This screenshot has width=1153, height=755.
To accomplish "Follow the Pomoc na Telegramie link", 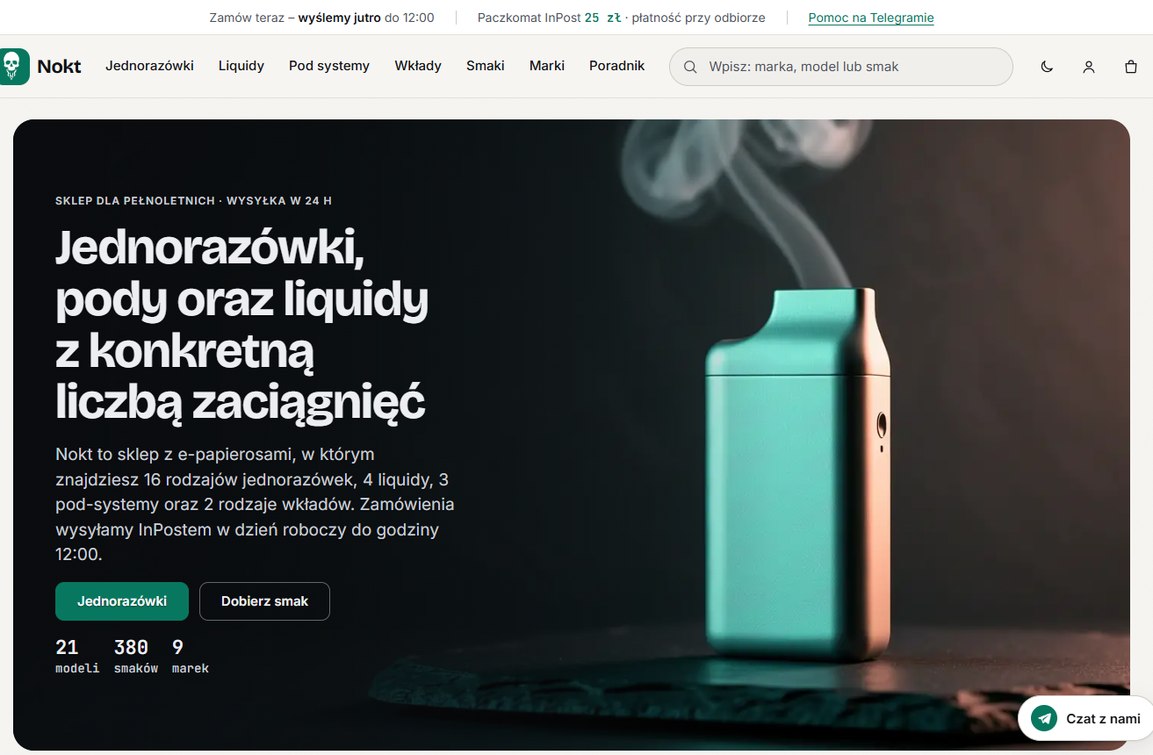I will click(871, 18).
